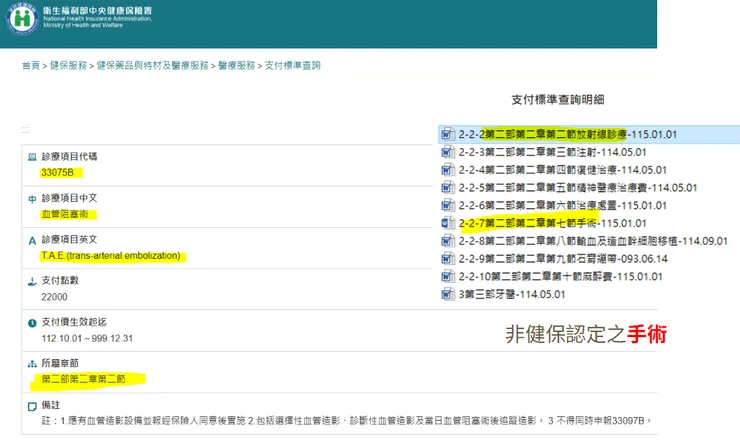The width and height of the screenshot is (740, 445).
Task: Select the Chinese item name 血管阻塞術
Action: (65, 214)
